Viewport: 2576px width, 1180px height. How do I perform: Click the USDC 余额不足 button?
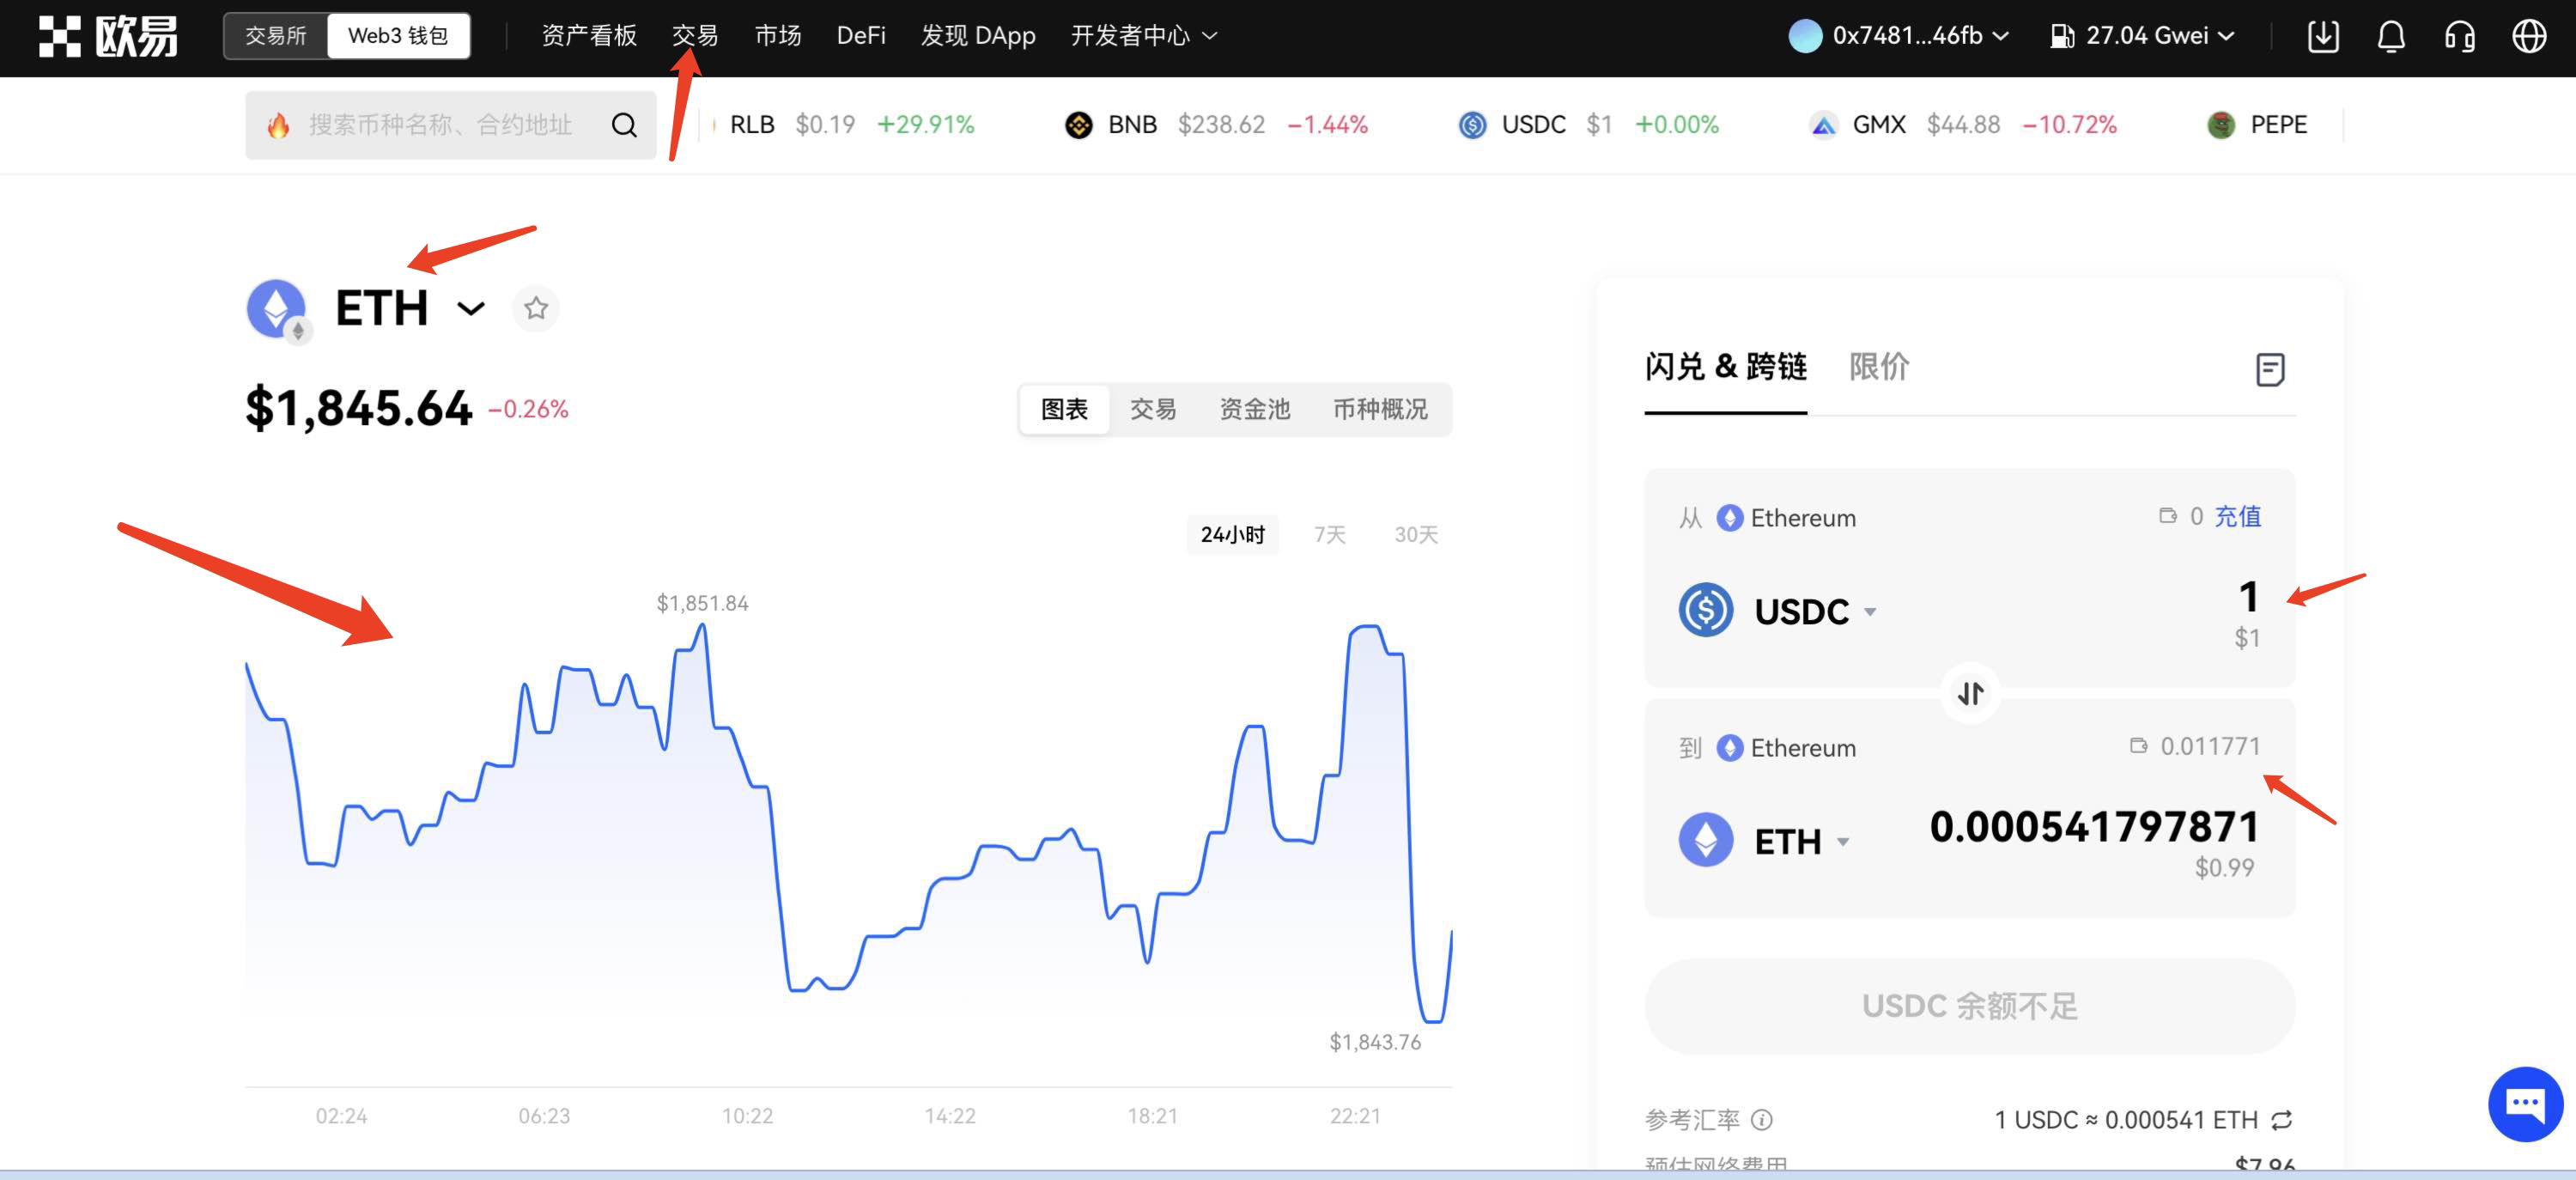click(x=1969, y=1005)
